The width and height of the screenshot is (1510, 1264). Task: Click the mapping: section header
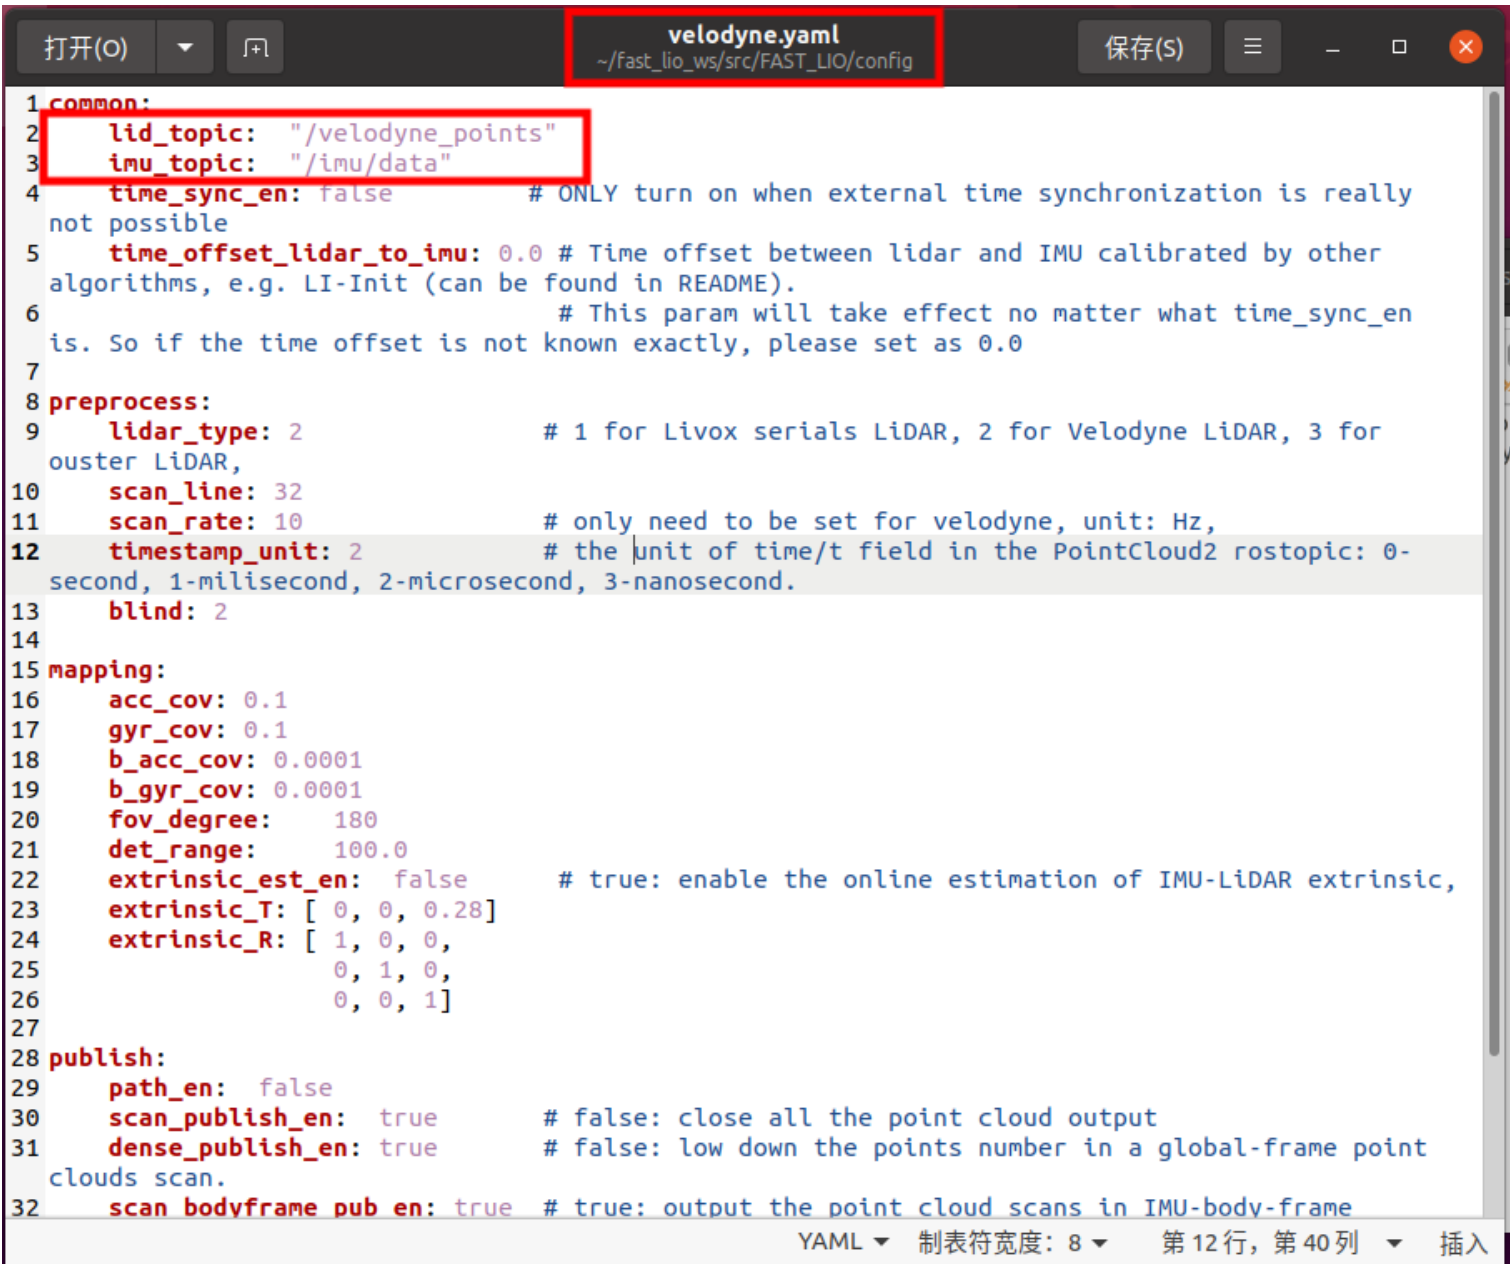point(107,670)
